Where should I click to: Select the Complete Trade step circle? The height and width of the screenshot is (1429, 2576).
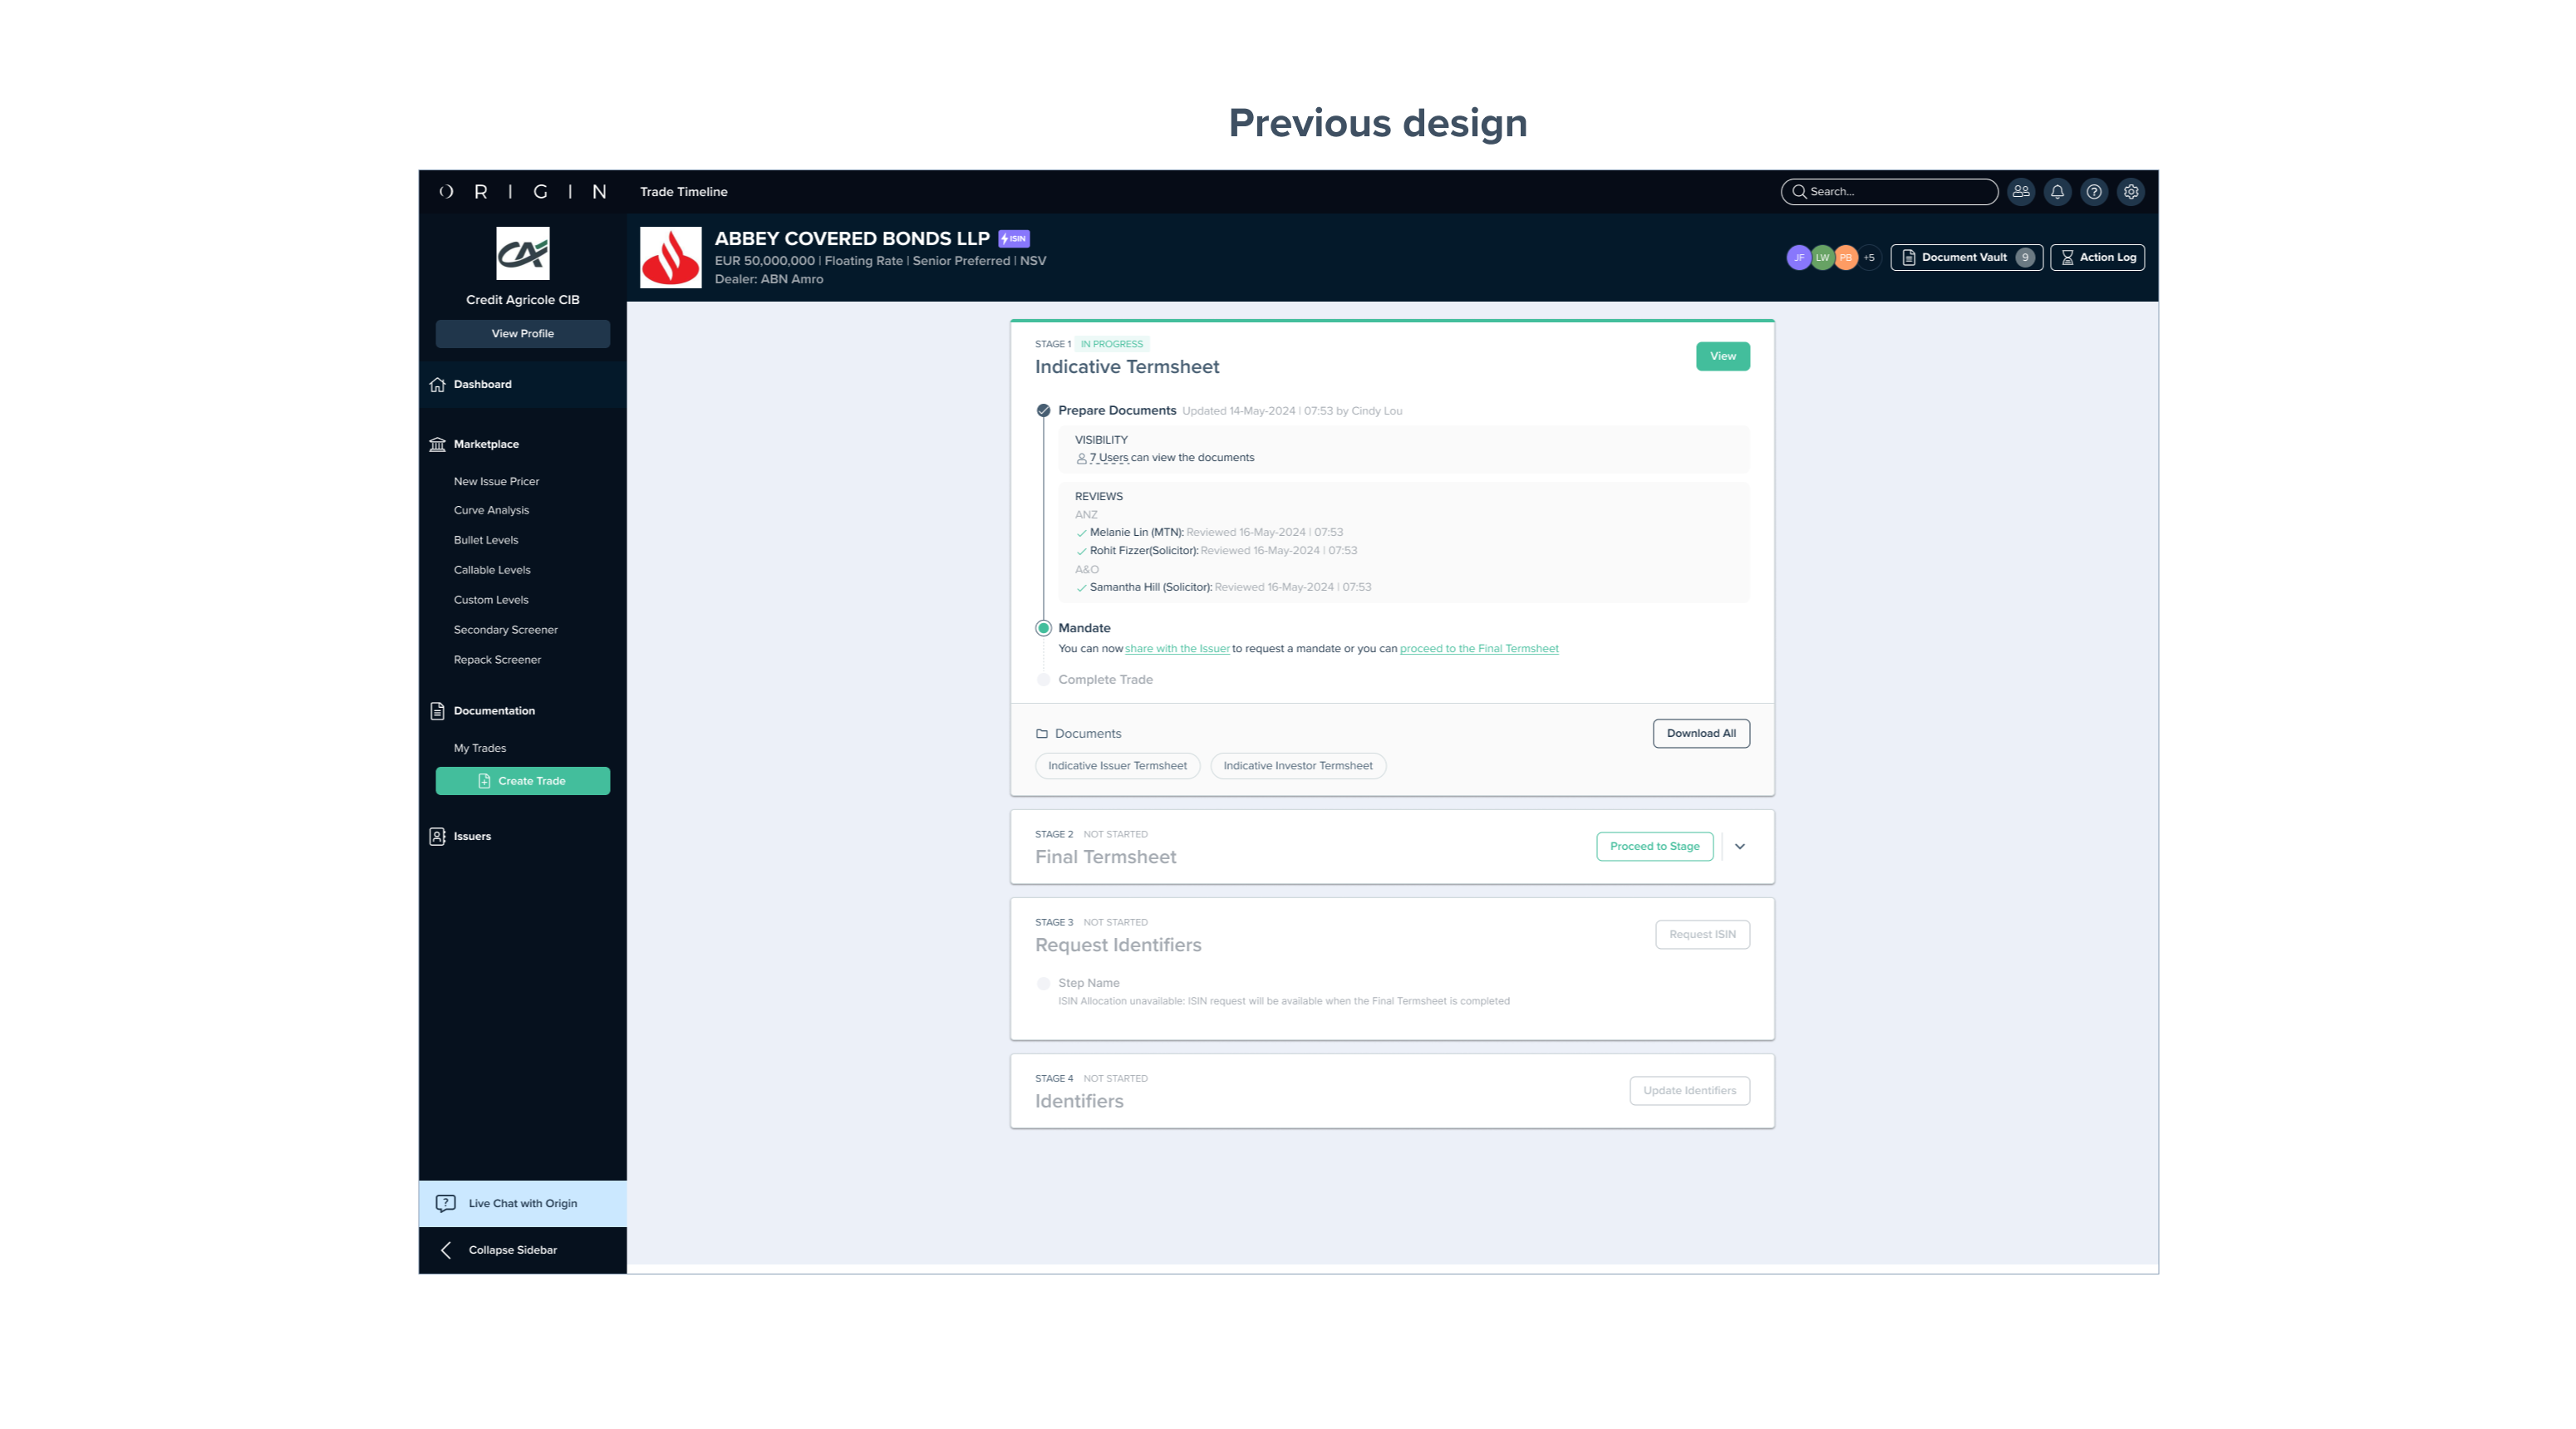tap(1043, 680)
